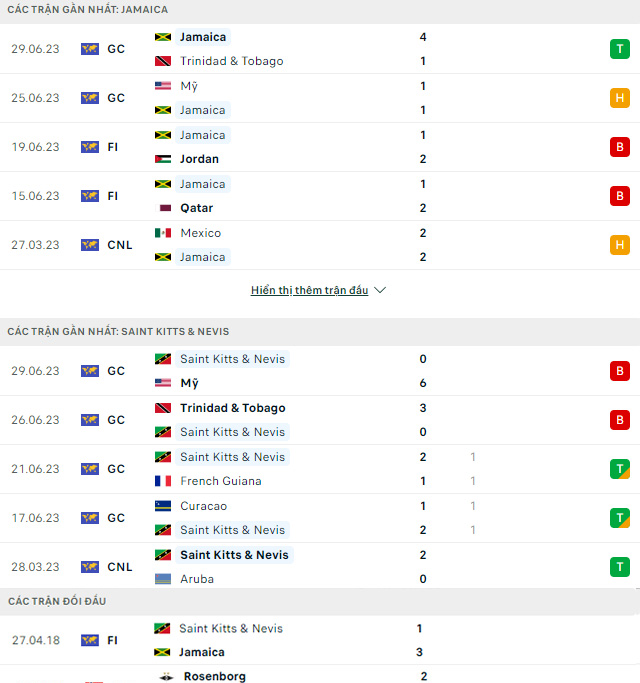Image resolution: width=640 pixels, height=683 pixels.
Task: Click the "Các trận đối đầu" section header
Action: (x=56, y=601)
